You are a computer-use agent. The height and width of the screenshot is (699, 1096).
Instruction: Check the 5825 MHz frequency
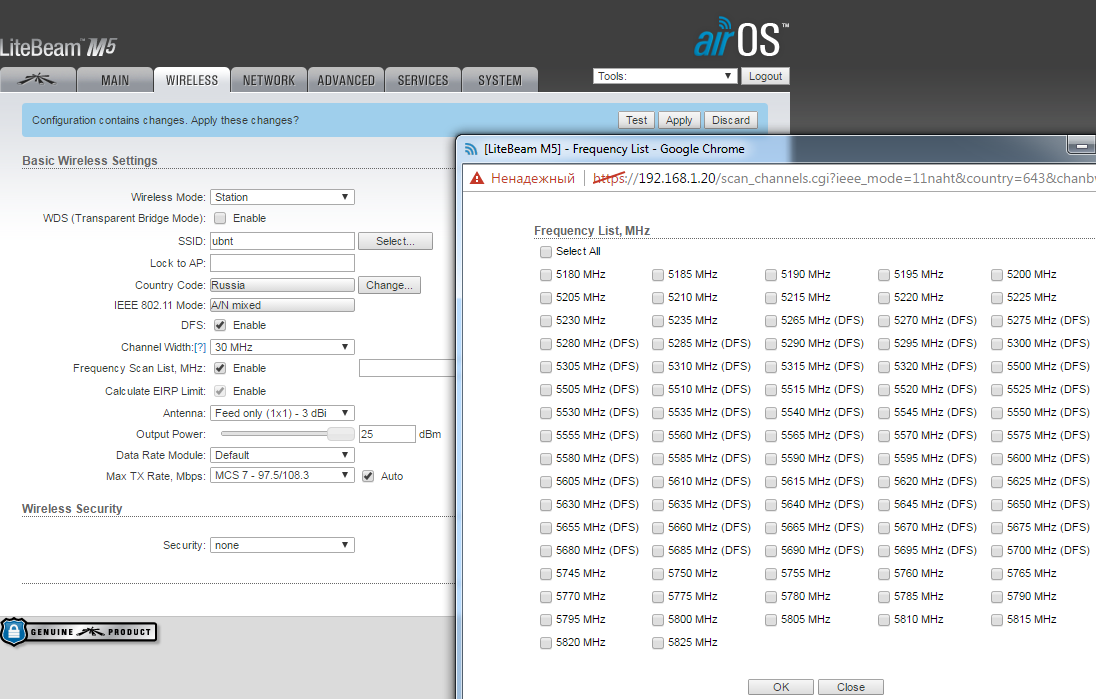(x=658, y=643)
